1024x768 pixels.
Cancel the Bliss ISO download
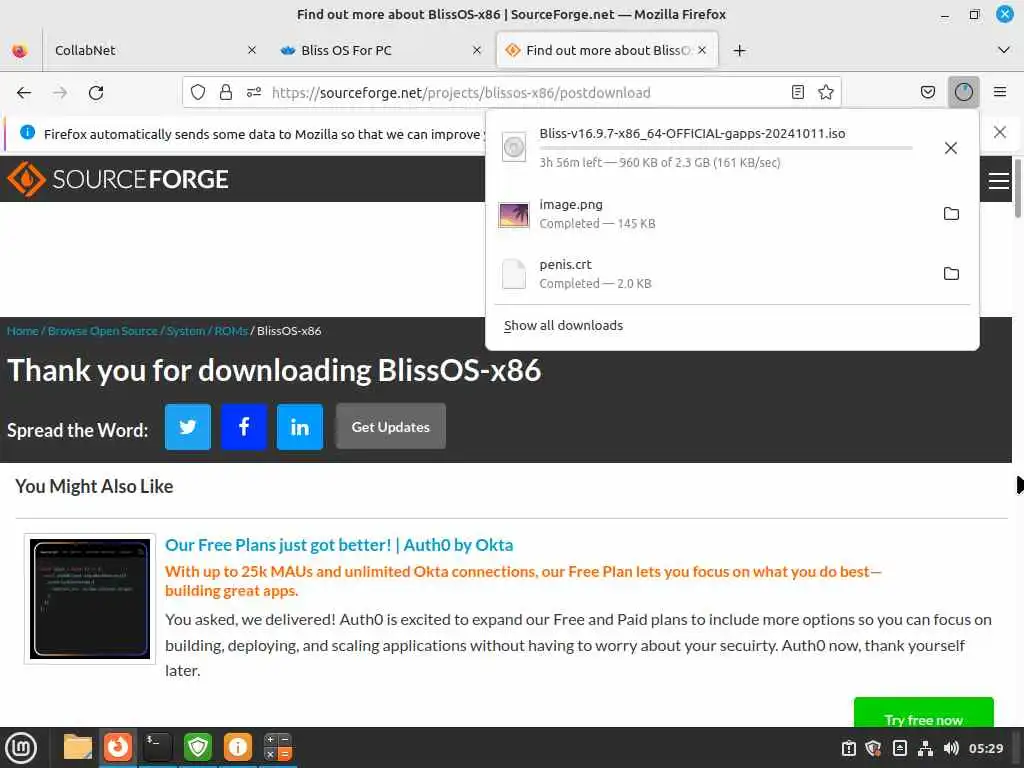coord(951,148)
